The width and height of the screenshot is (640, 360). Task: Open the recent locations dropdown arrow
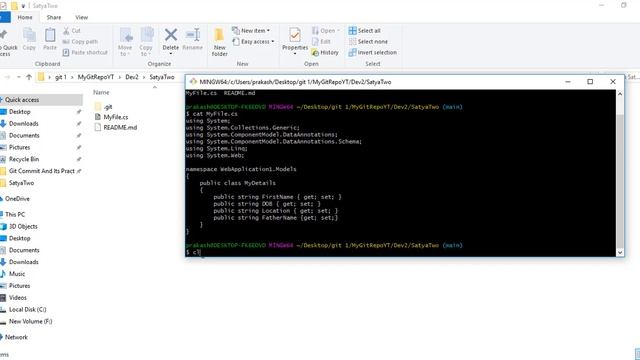[x=18, y=77]
